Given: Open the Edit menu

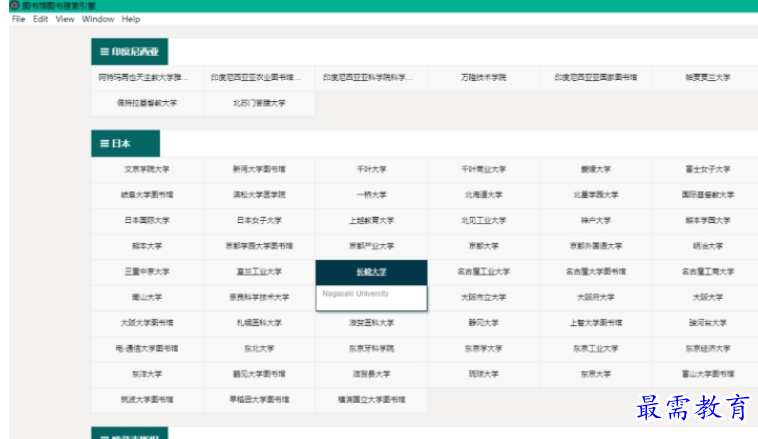Looking at the screenshot, I should [40, 19].
